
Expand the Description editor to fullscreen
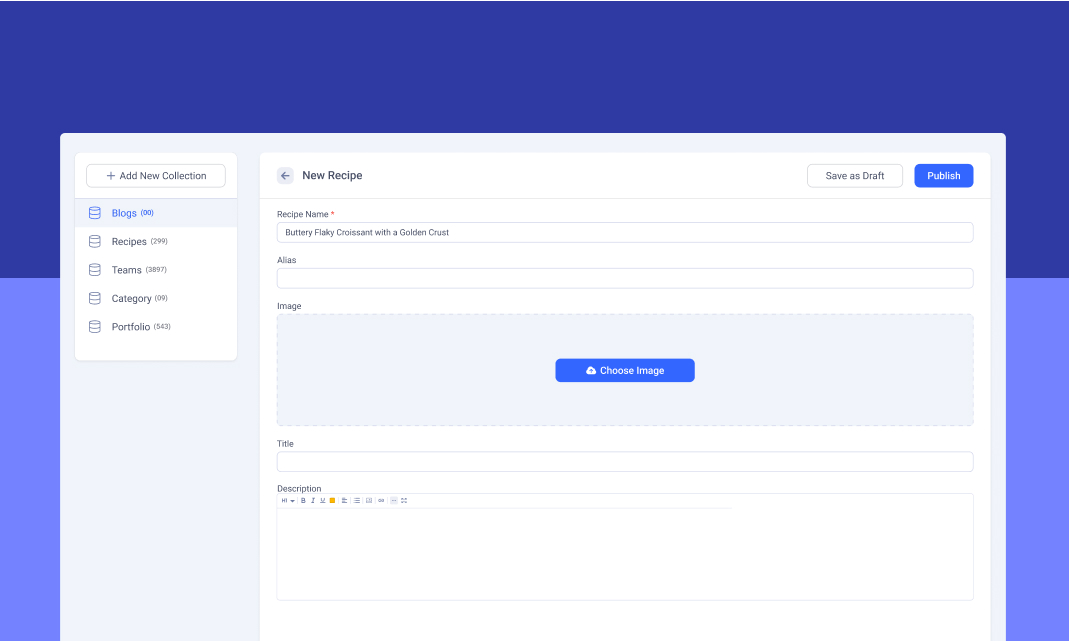click(x=404, y=500)
